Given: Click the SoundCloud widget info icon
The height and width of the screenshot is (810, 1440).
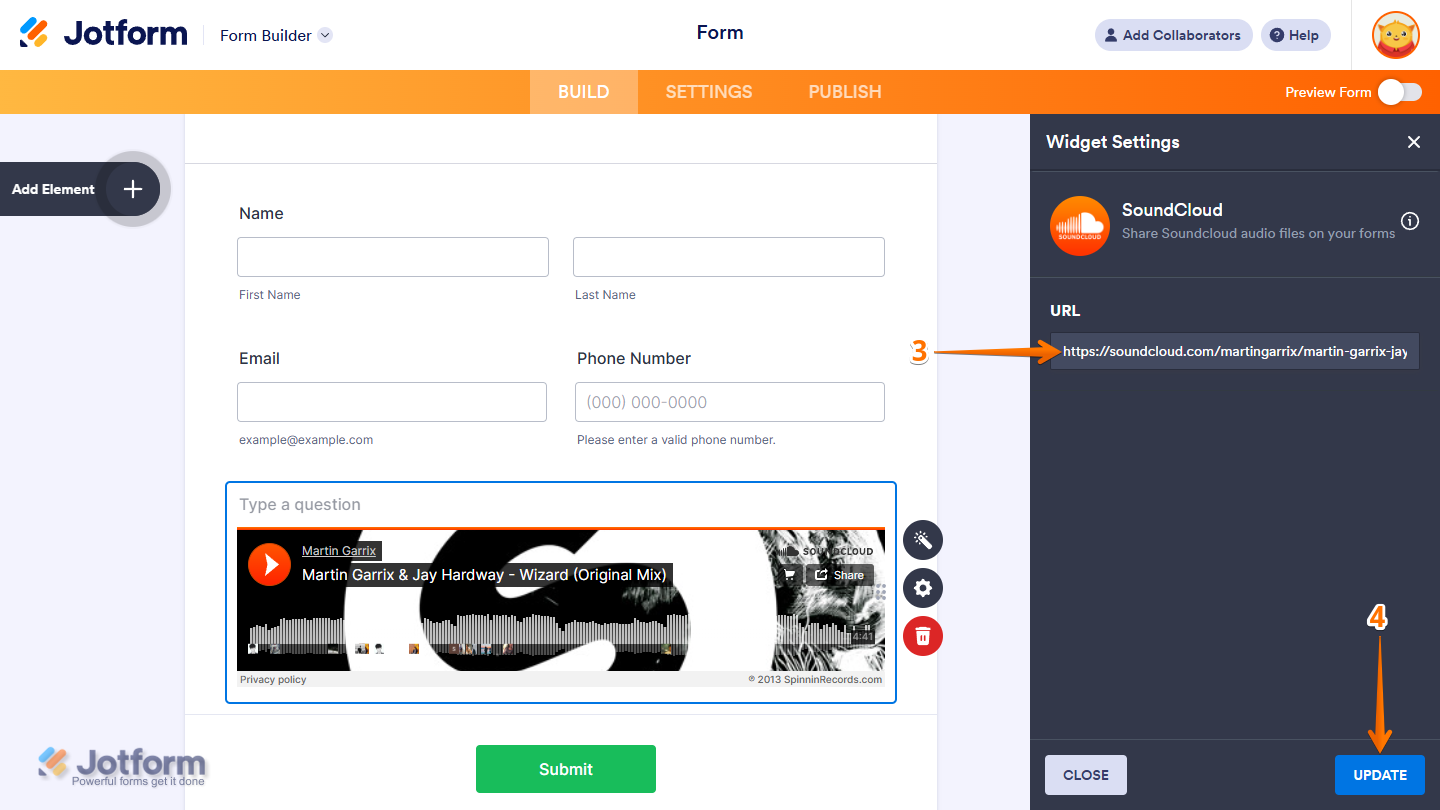Looking at the screenshot, I should point(1410,221).
